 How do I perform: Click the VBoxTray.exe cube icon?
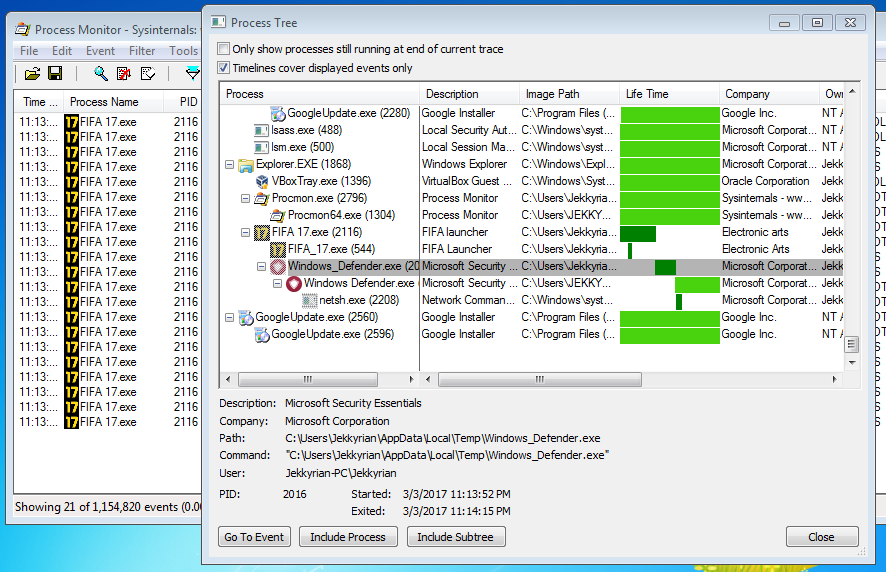coord(262,181)
